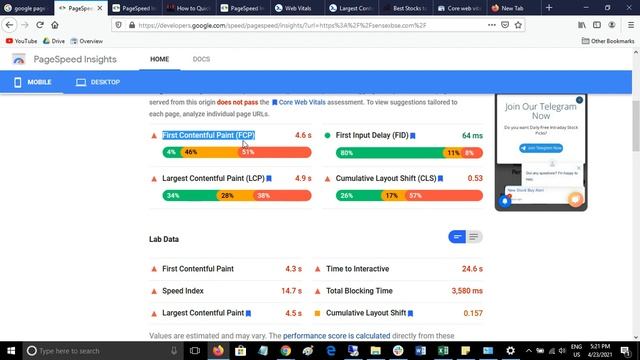Open Windows Start menu
Viewport: 640px width, 360px height.
coord(11,351)
